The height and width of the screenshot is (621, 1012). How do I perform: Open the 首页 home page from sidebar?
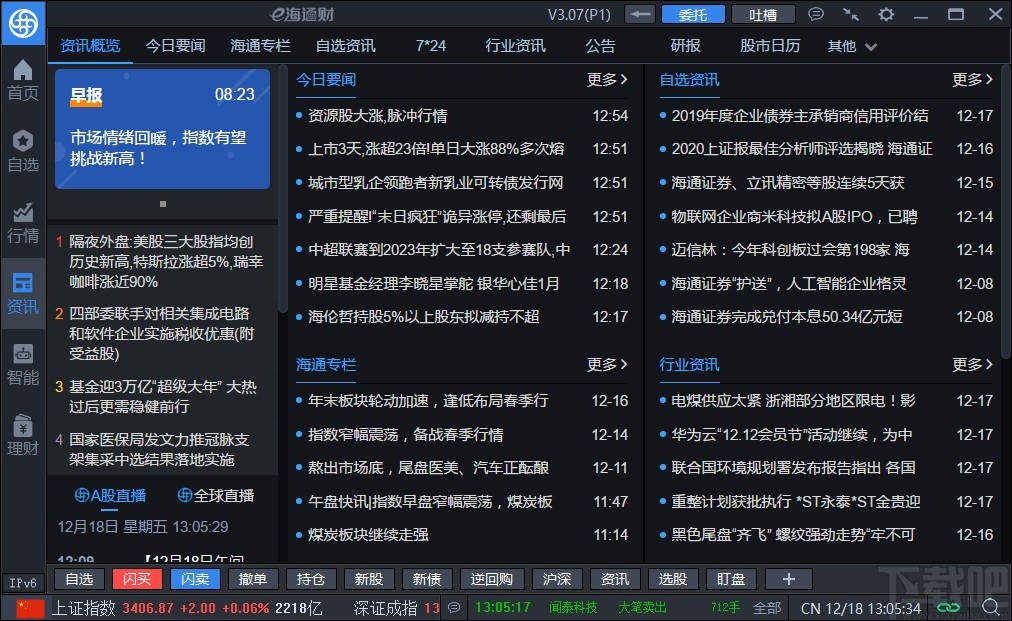[x=22, y=81]
